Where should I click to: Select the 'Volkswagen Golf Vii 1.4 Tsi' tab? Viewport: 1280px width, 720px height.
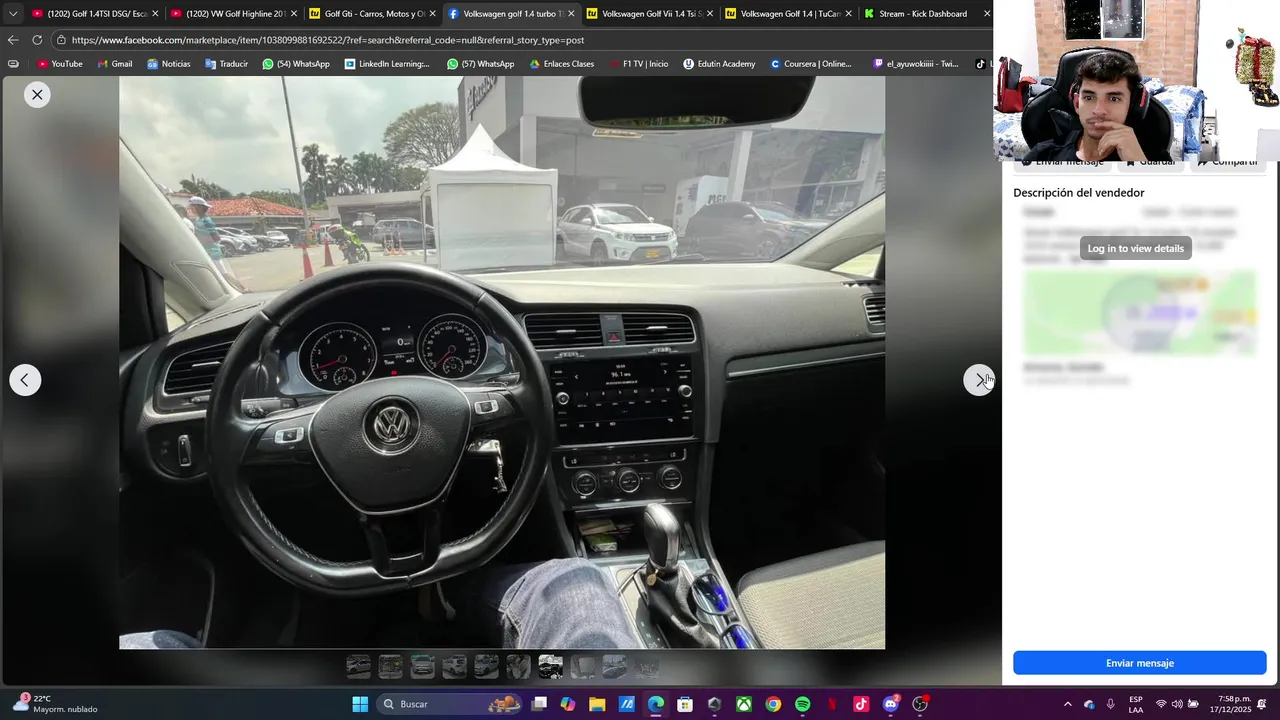pyautogui.click(x=647, y=14)
